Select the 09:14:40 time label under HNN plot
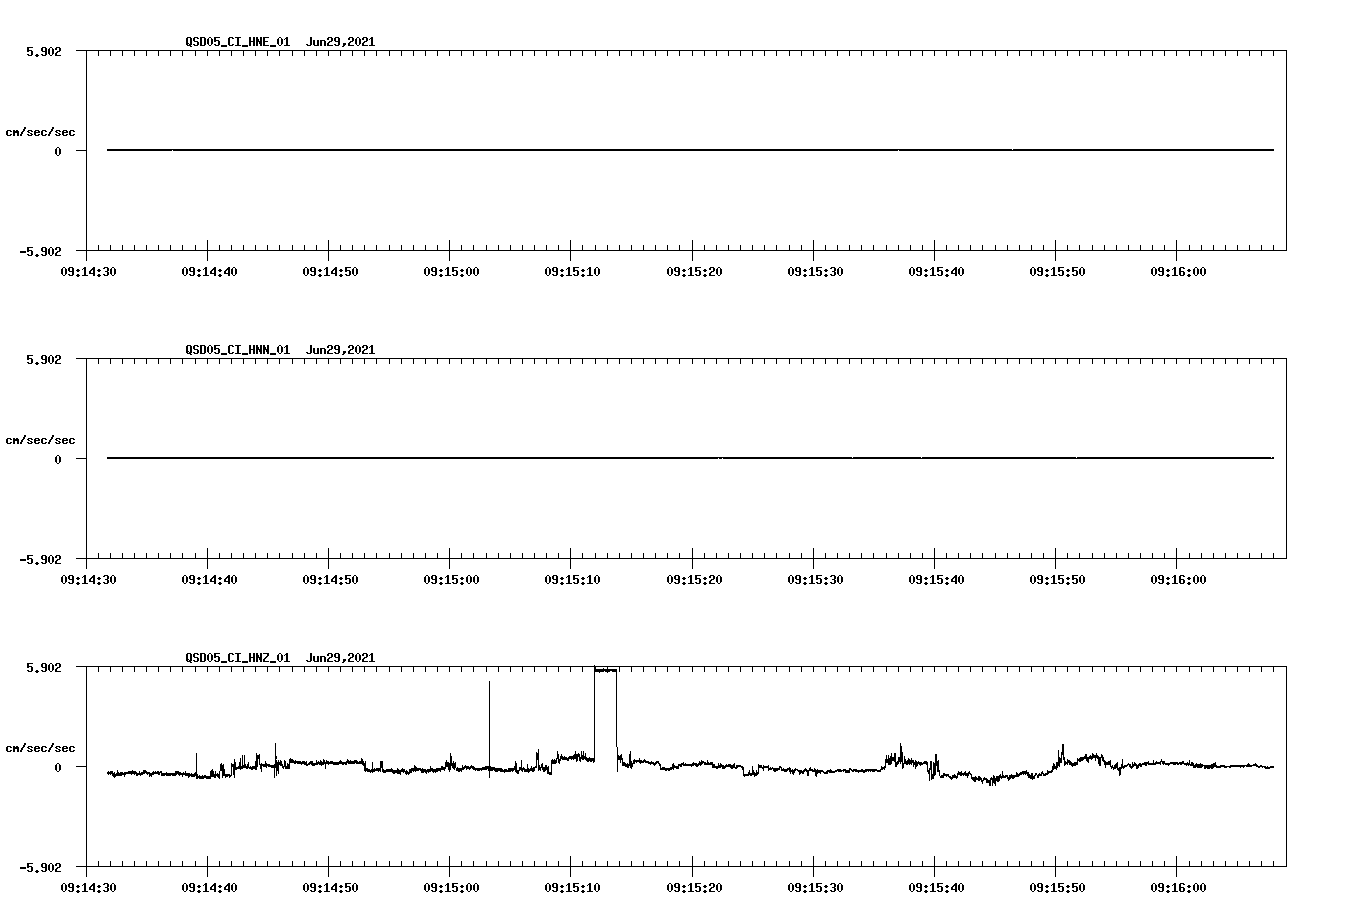1358x924 pixels. point(208,580)
